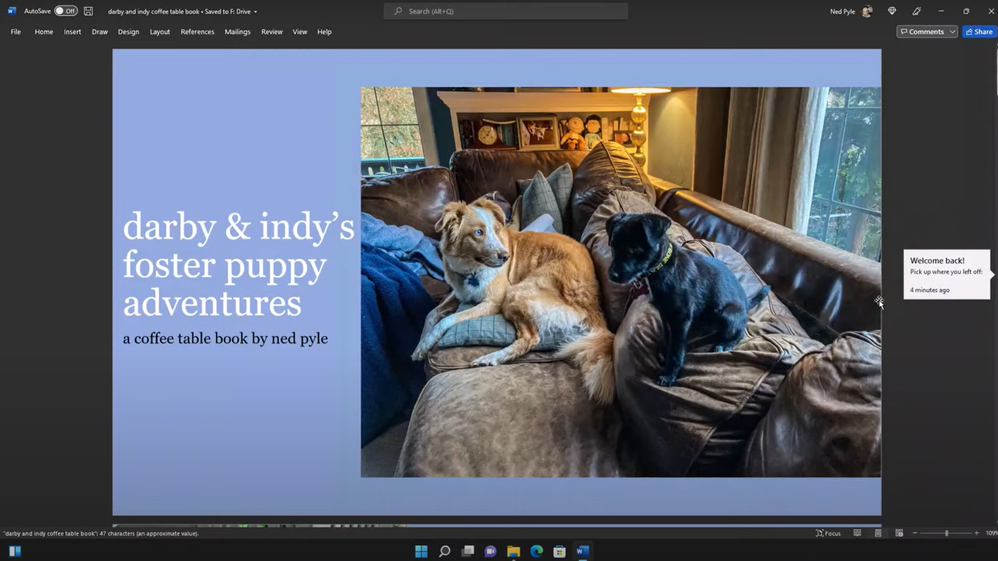This screenshot has width=998, height=561.
Task: Enable Focus mode in status bar
Action: pos(828,533)
